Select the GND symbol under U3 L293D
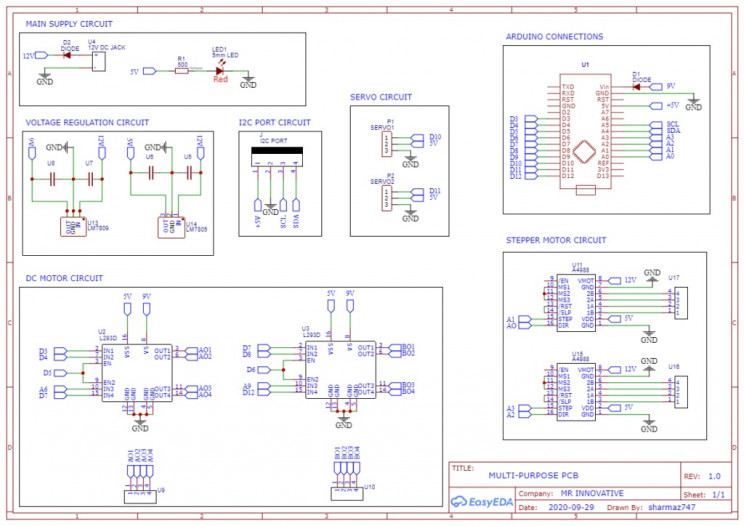 344,422
